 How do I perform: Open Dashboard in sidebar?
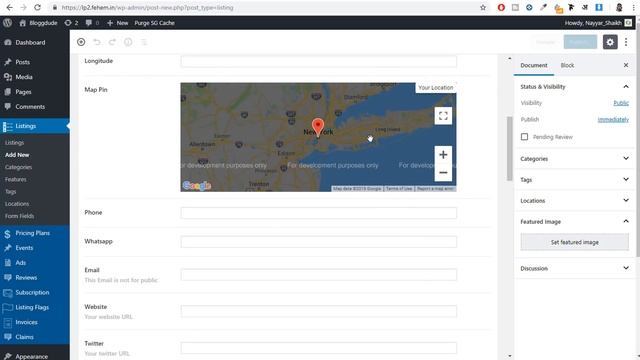tap(30, 42)
